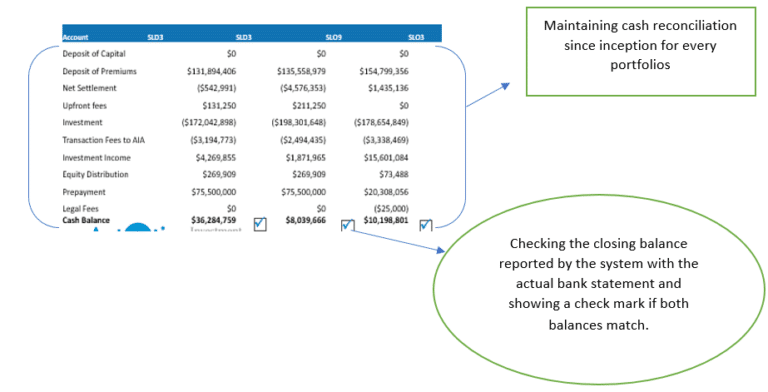Click the Transaction Fees to AIA label

pyautogui.click(x=104, y=140)
